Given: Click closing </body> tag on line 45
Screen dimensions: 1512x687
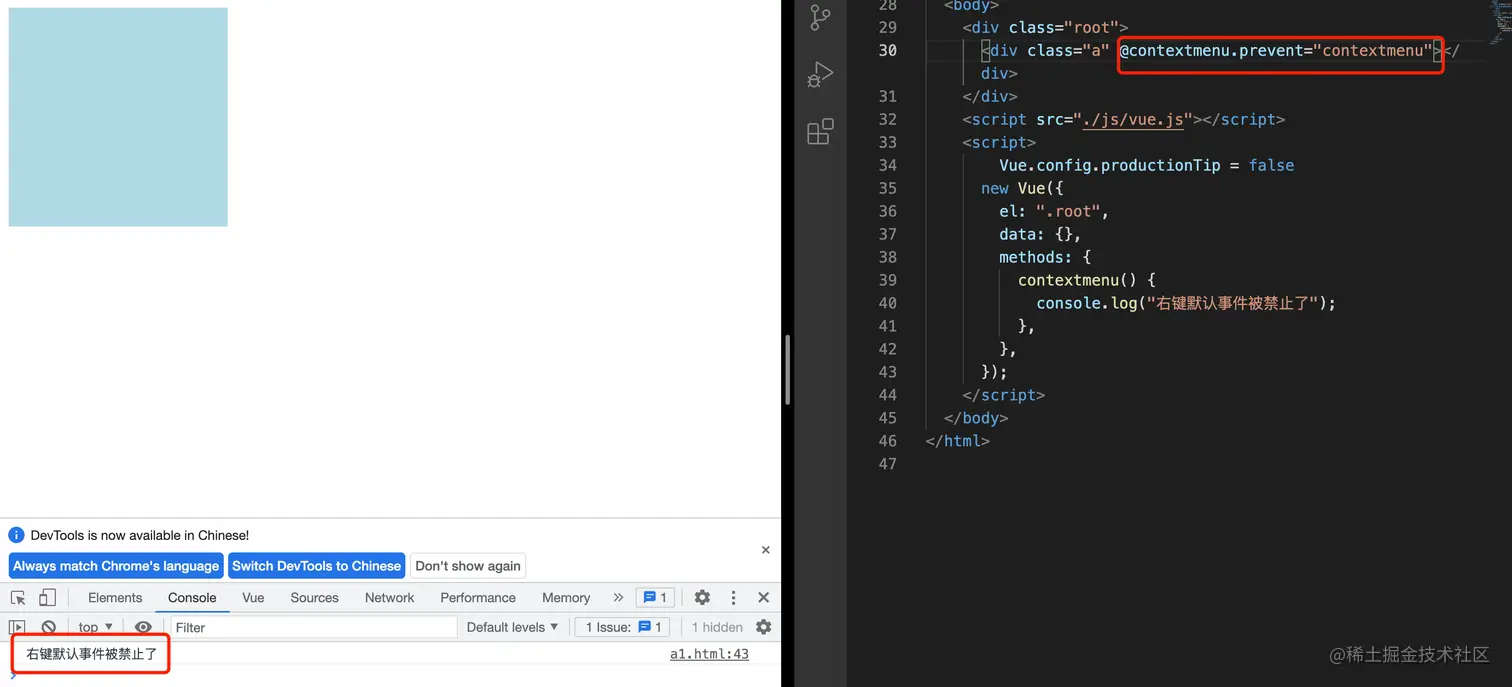Looking at the screenshot, I should pos(976,418).
